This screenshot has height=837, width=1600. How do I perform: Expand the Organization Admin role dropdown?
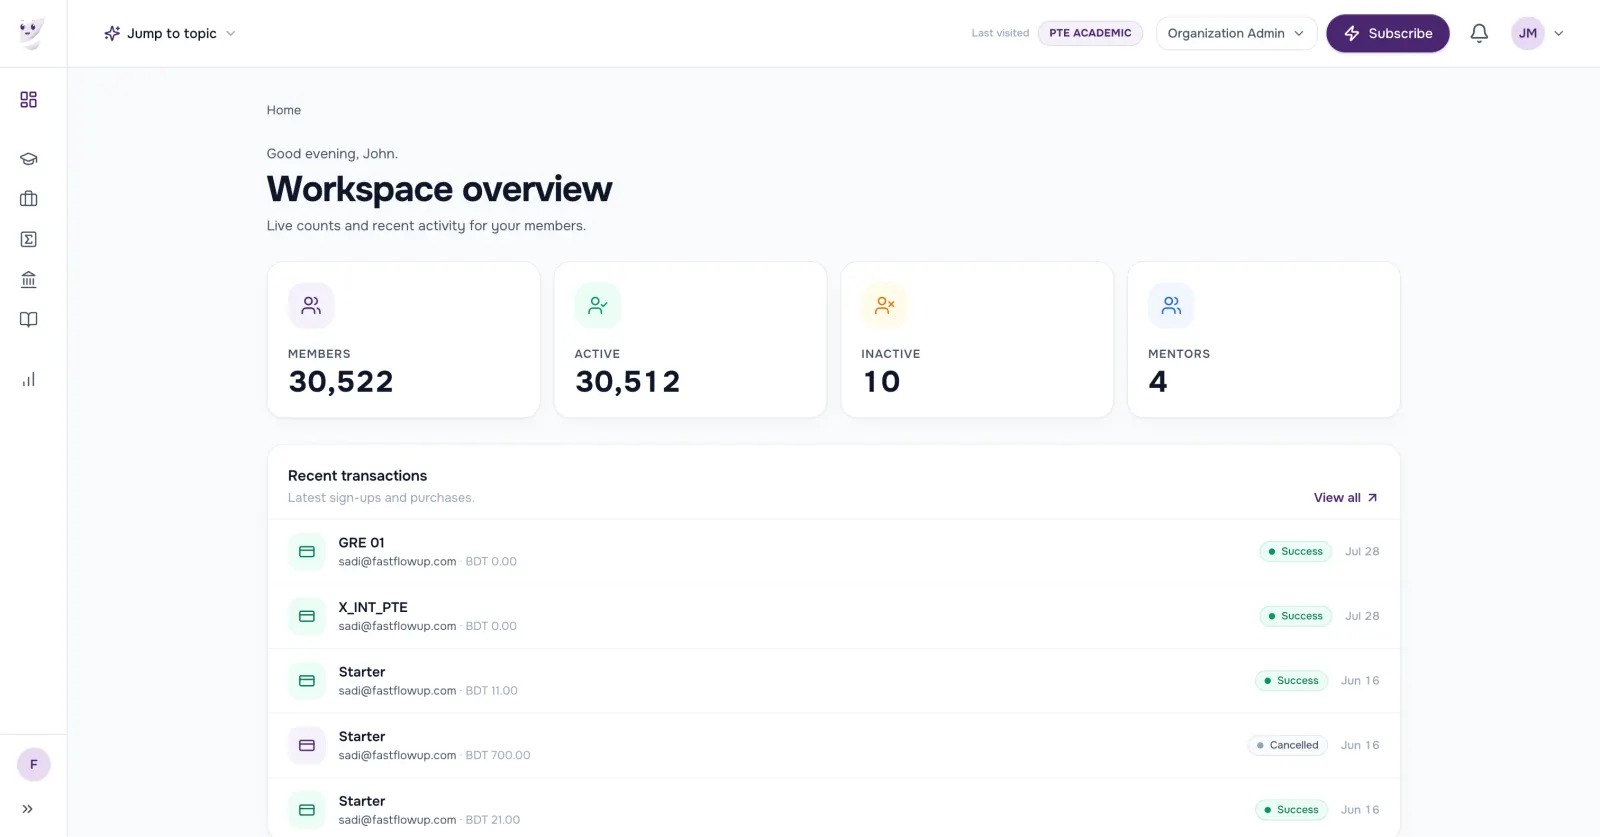point(1236,33)
